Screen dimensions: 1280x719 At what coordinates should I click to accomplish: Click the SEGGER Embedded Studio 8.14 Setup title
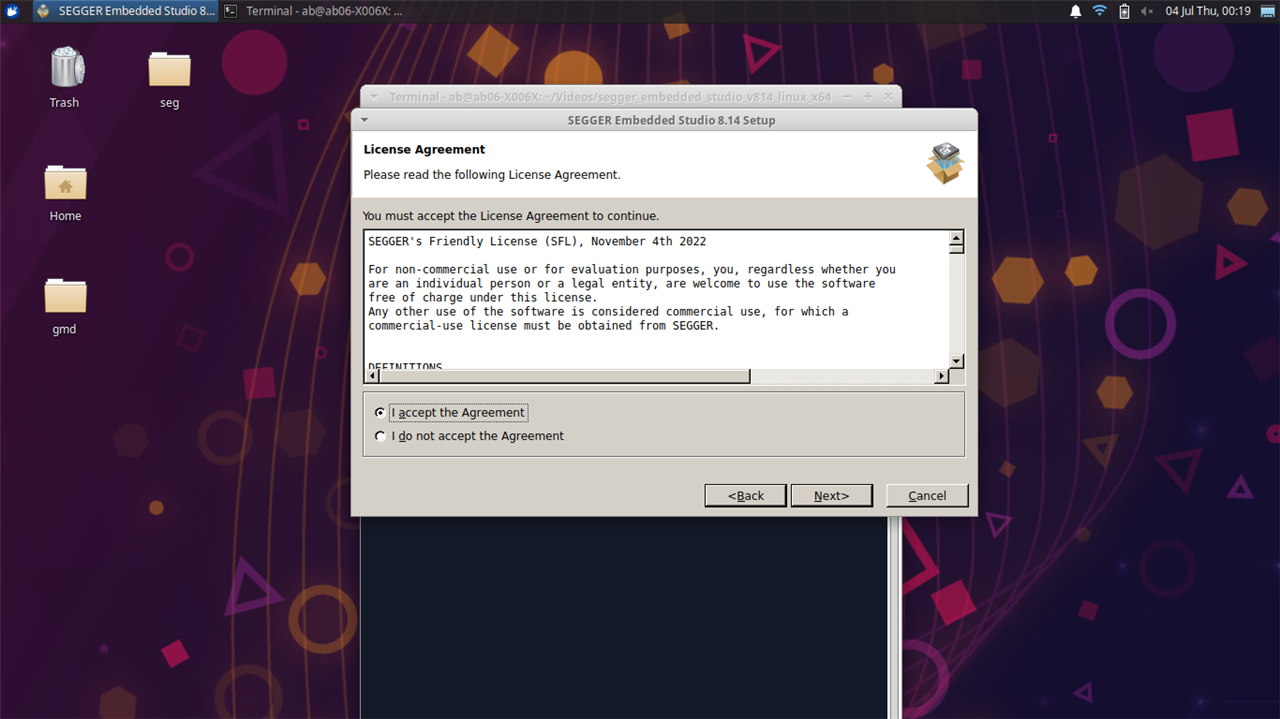(x=670, y=120)
